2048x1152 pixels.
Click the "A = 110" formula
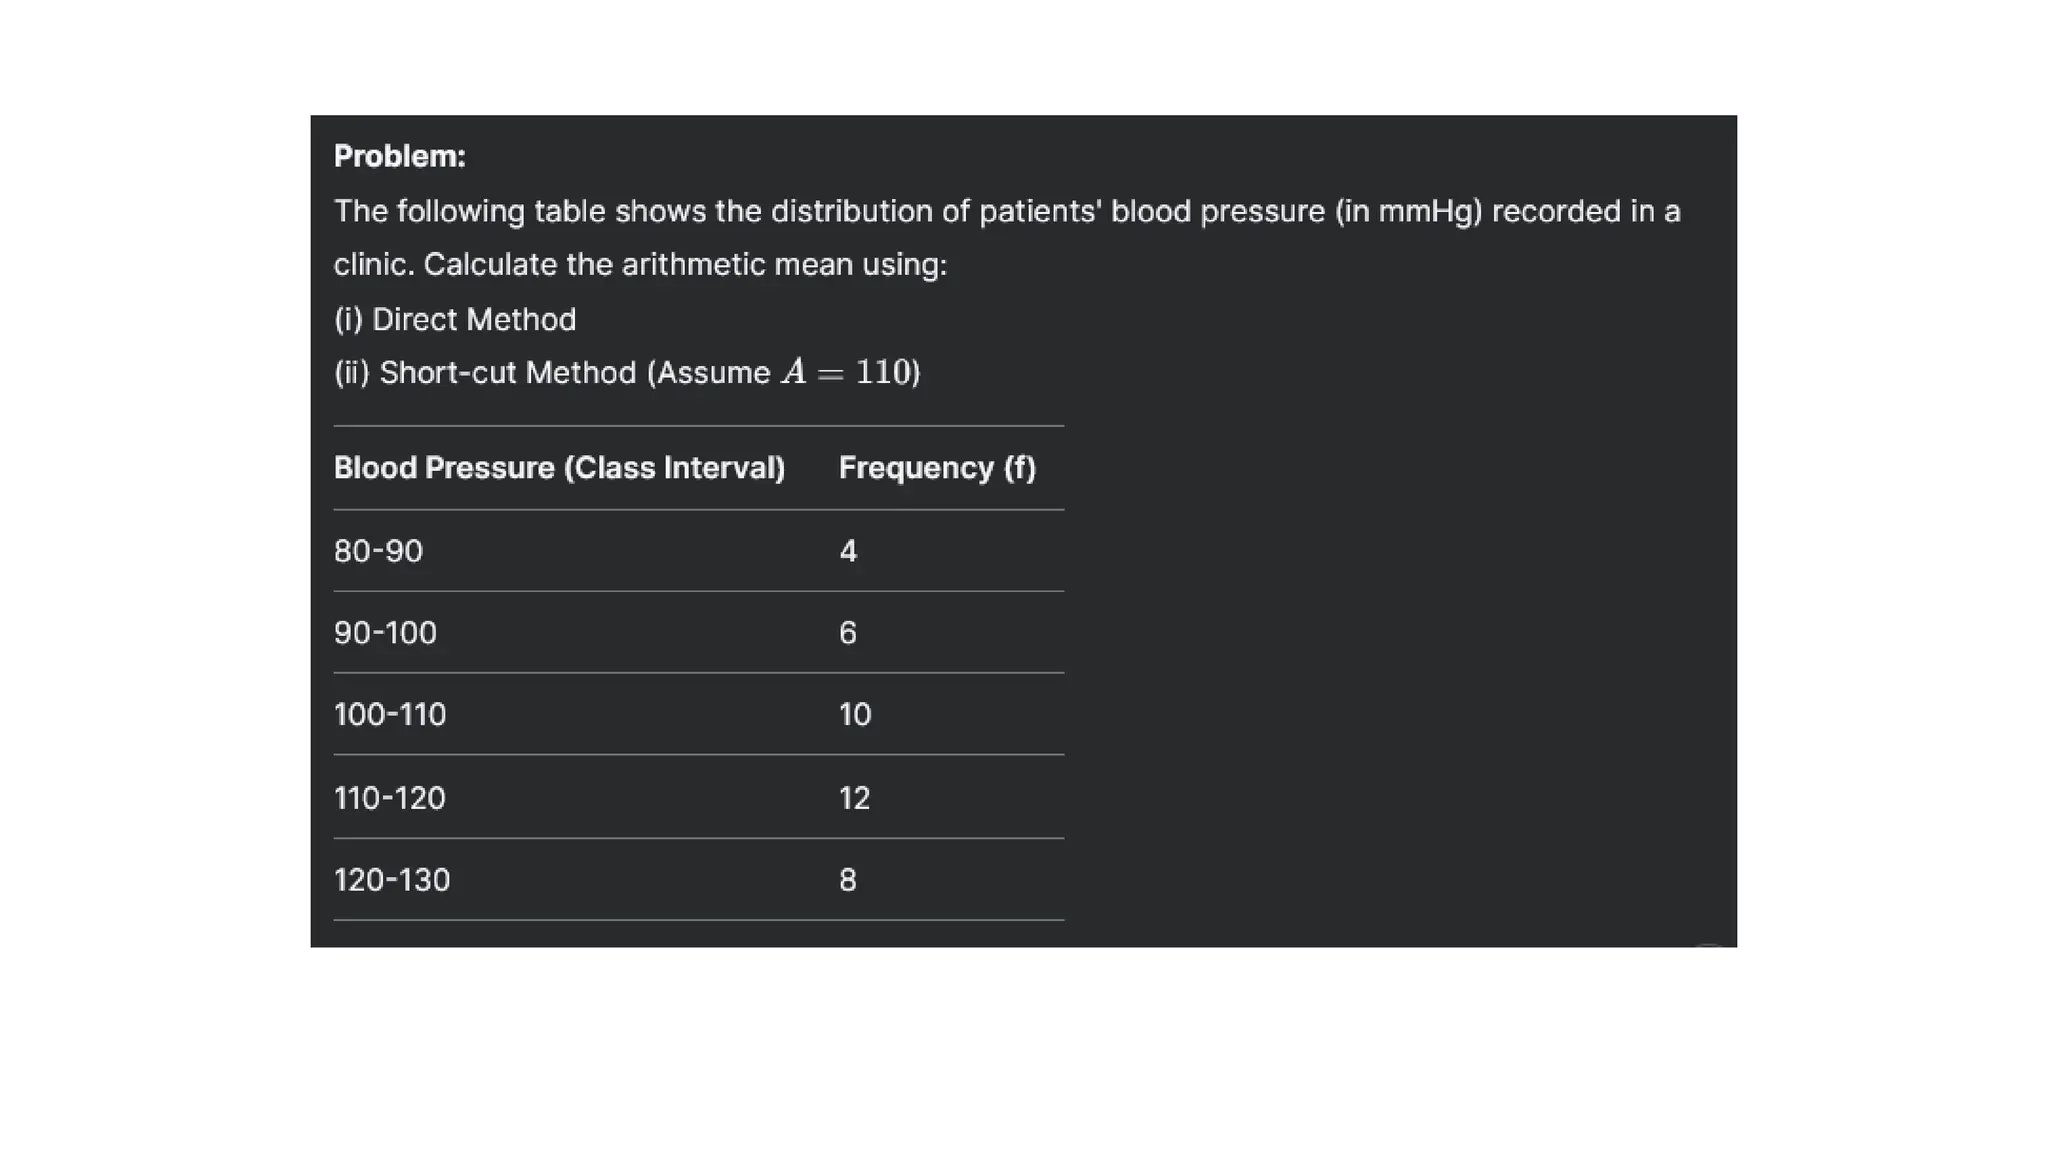849,372
